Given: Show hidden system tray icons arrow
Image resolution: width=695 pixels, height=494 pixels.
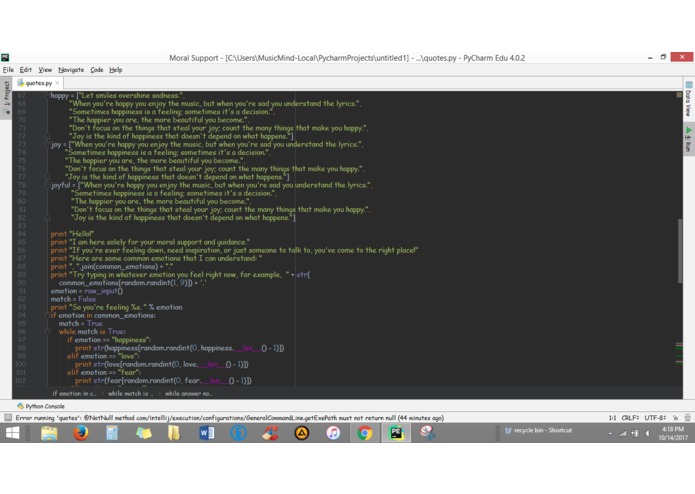Looking at the screenshot, I should click(x=610, y=434).
